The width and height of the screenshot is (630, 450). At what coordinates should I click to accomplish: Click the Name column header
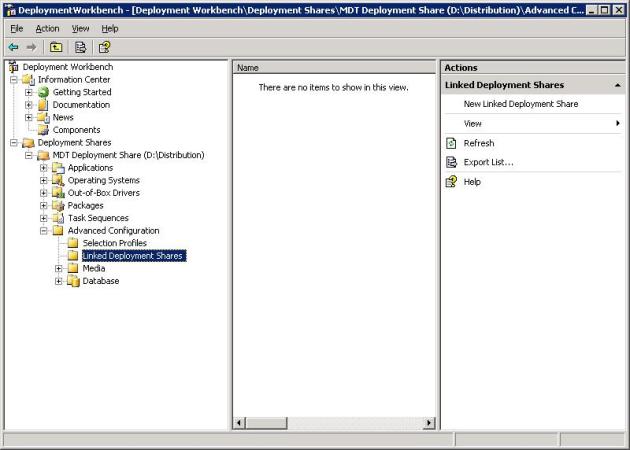tap(334, 68)
